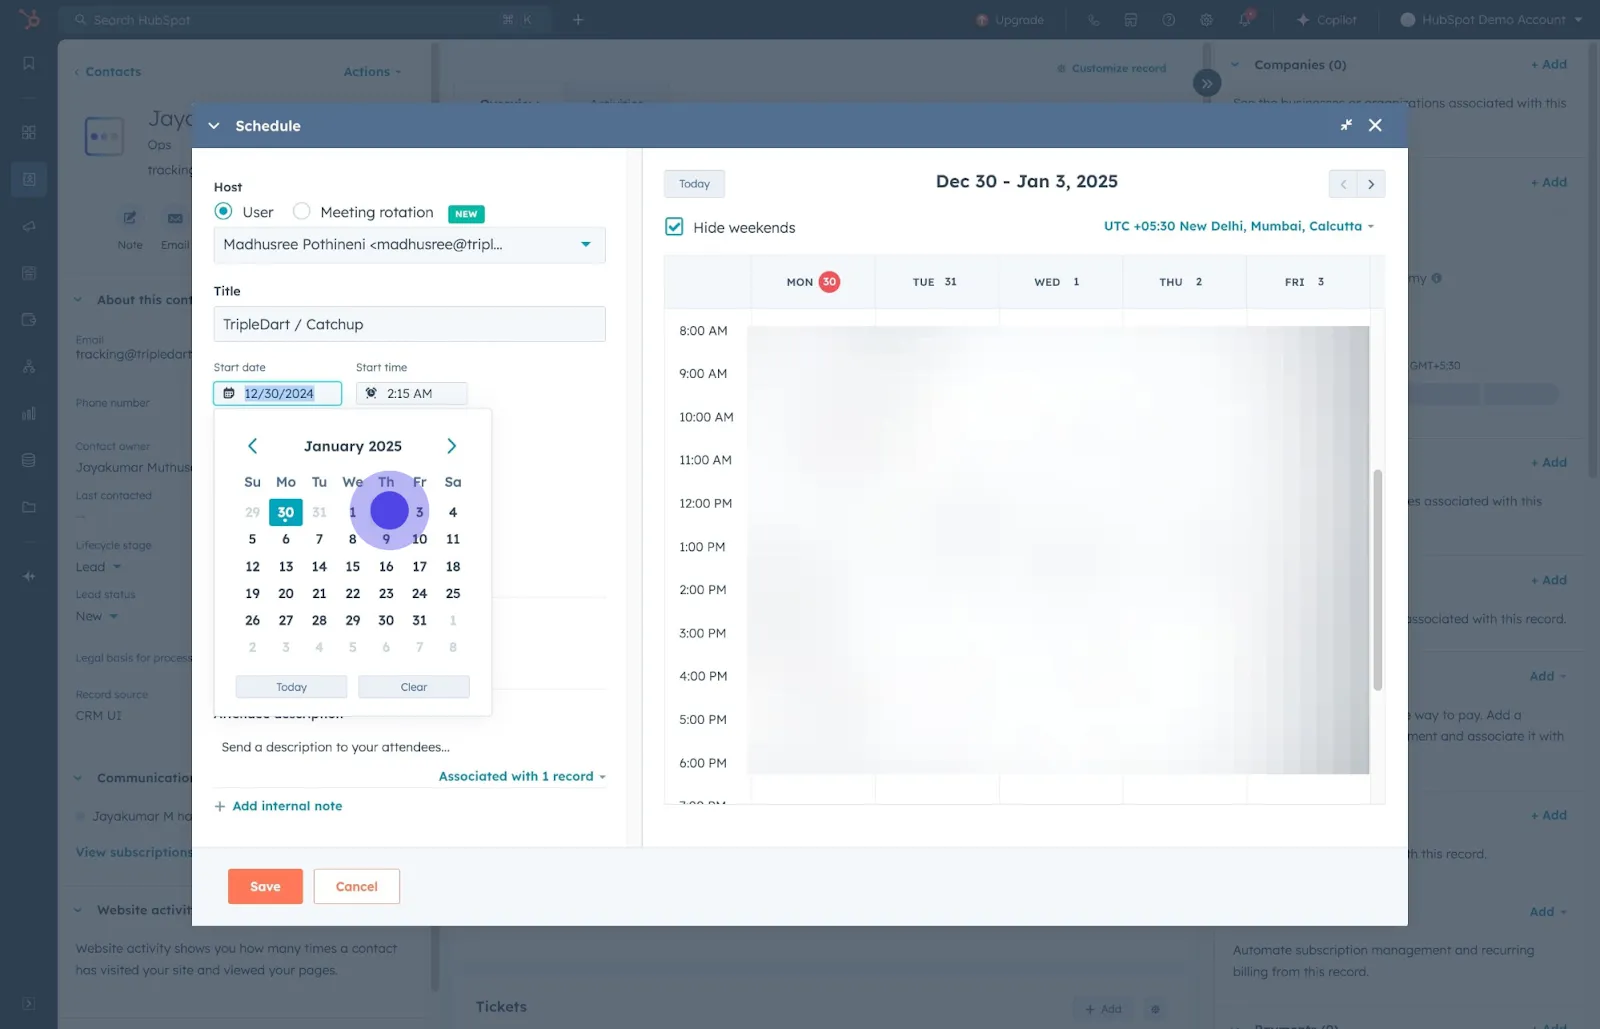Screen dimensions: 1600x1029
Task: Open the contact Actions dropdown
Action: pyautogui.click(x=372, y=72)
